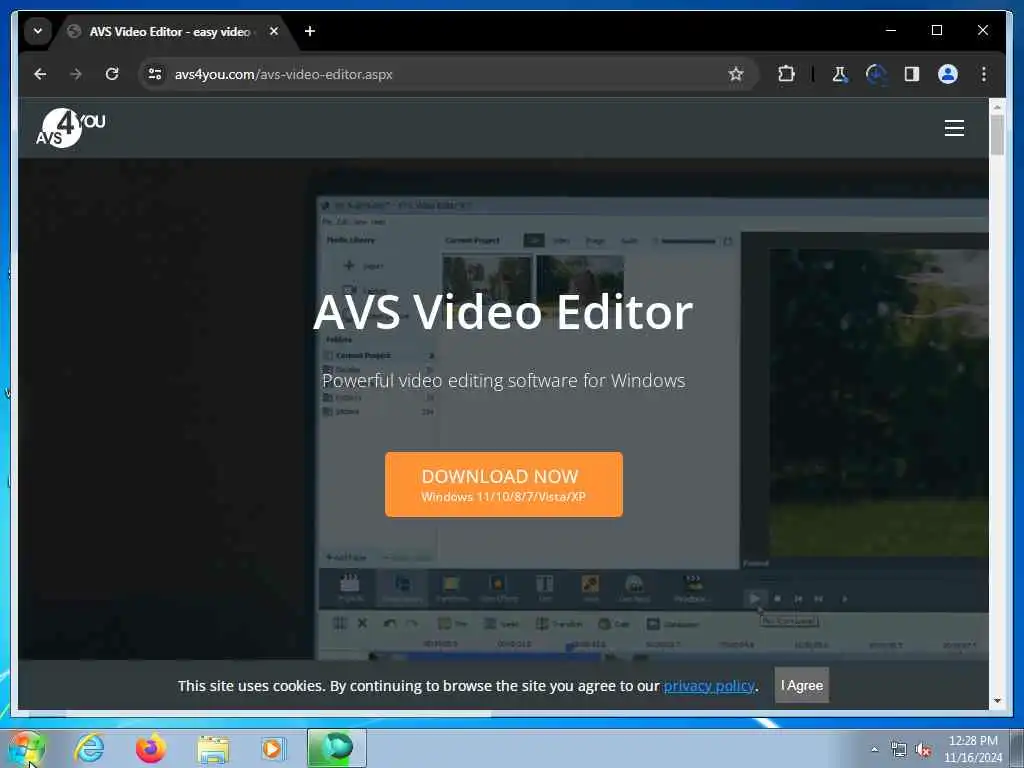This screenshot has height=768, width=1024.
Task: Go back to the previous page
Action: [x=40, y=74]
